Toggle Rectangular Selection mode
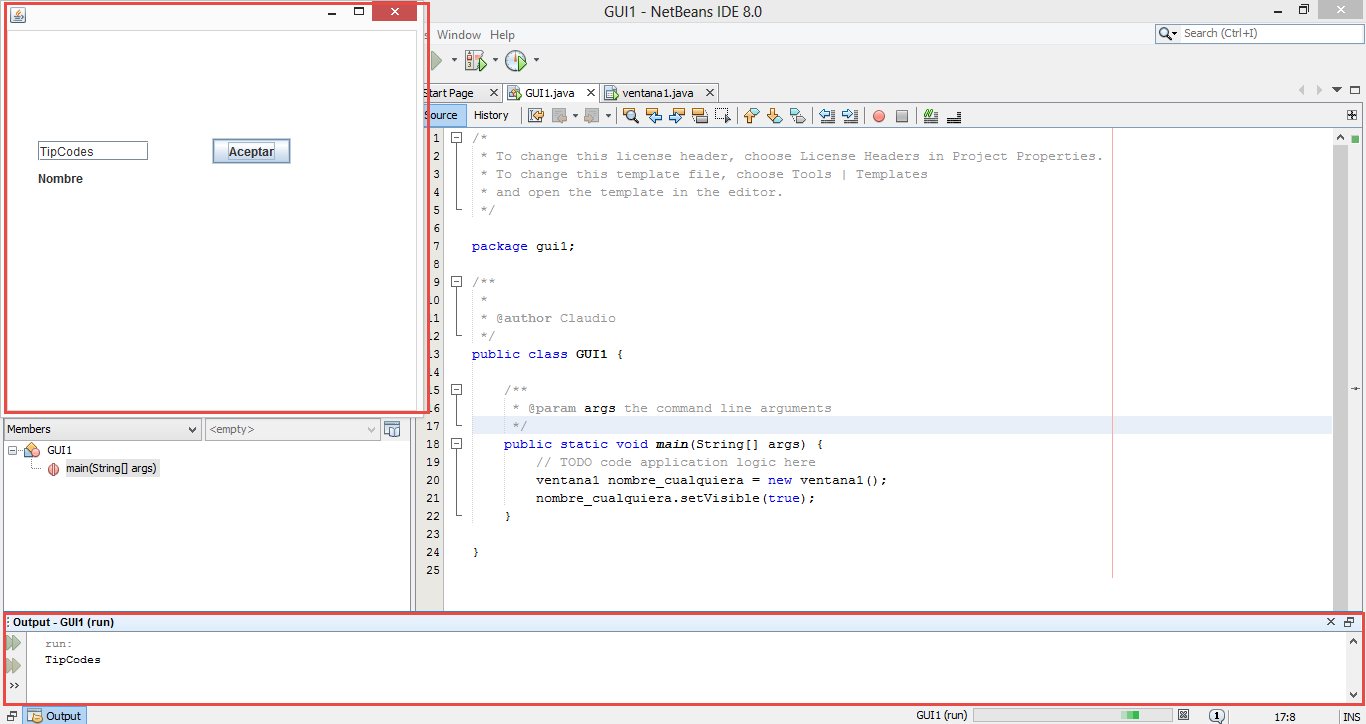Screen dimensions: 1366x724 click(724, 115)
